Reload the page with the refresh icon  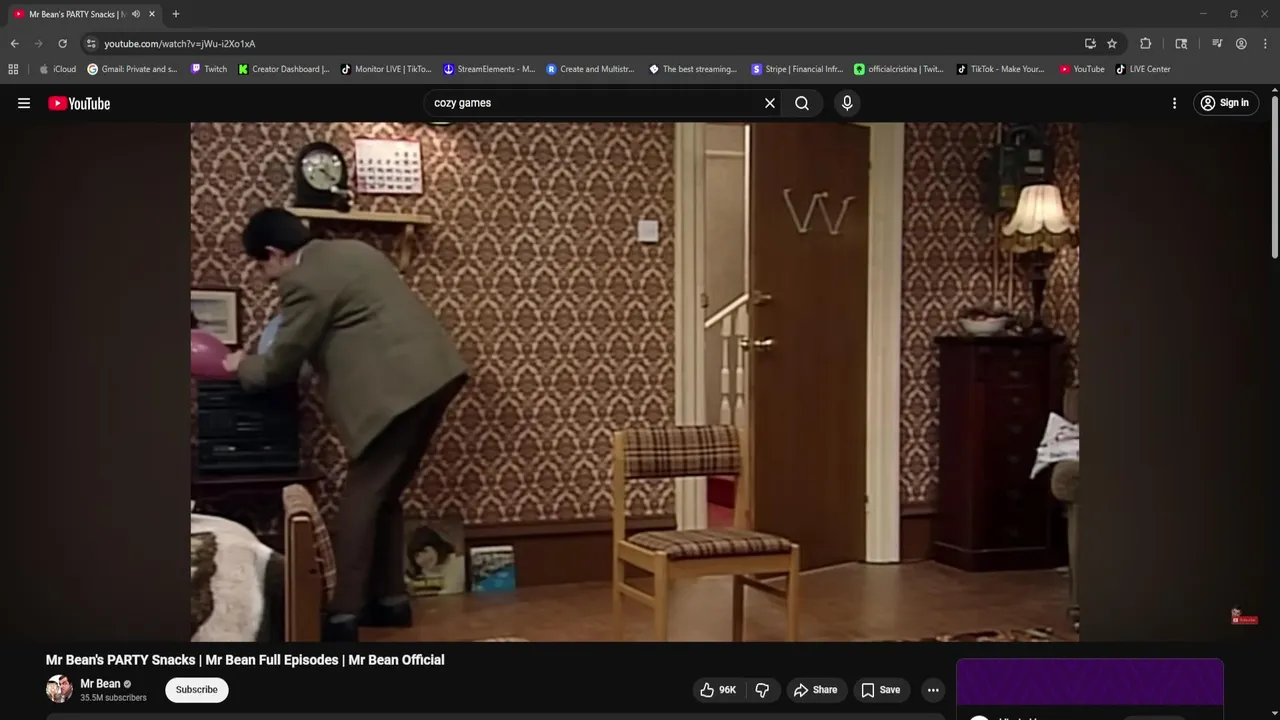click(x=62, y=44)
